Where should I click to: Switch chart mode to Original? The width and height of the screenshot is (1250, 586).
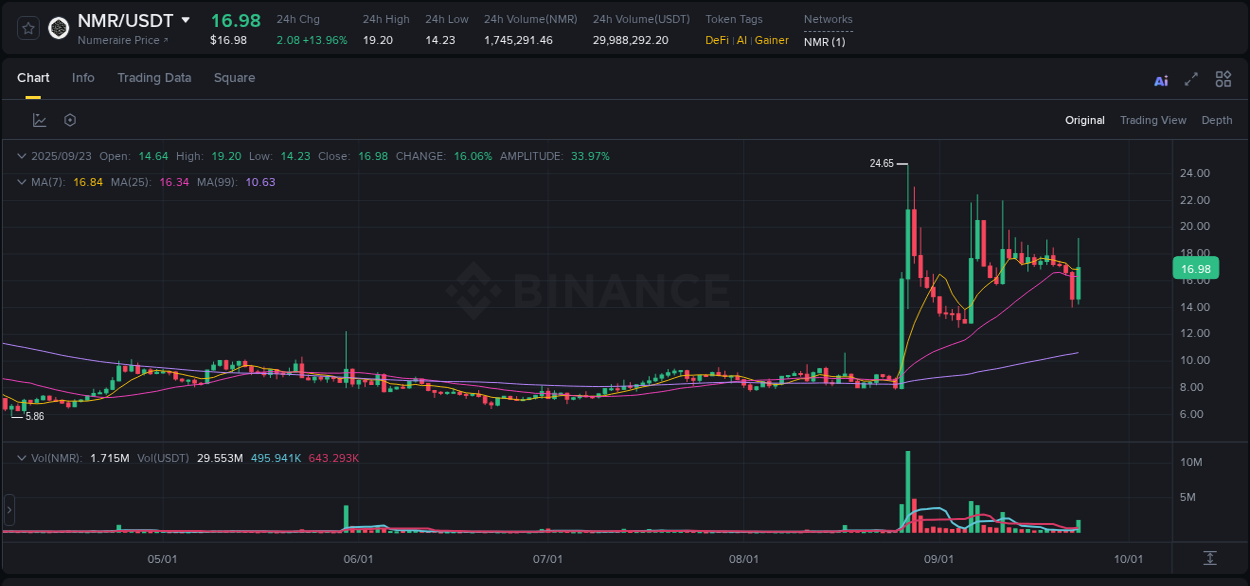(x=1085, y=120)
